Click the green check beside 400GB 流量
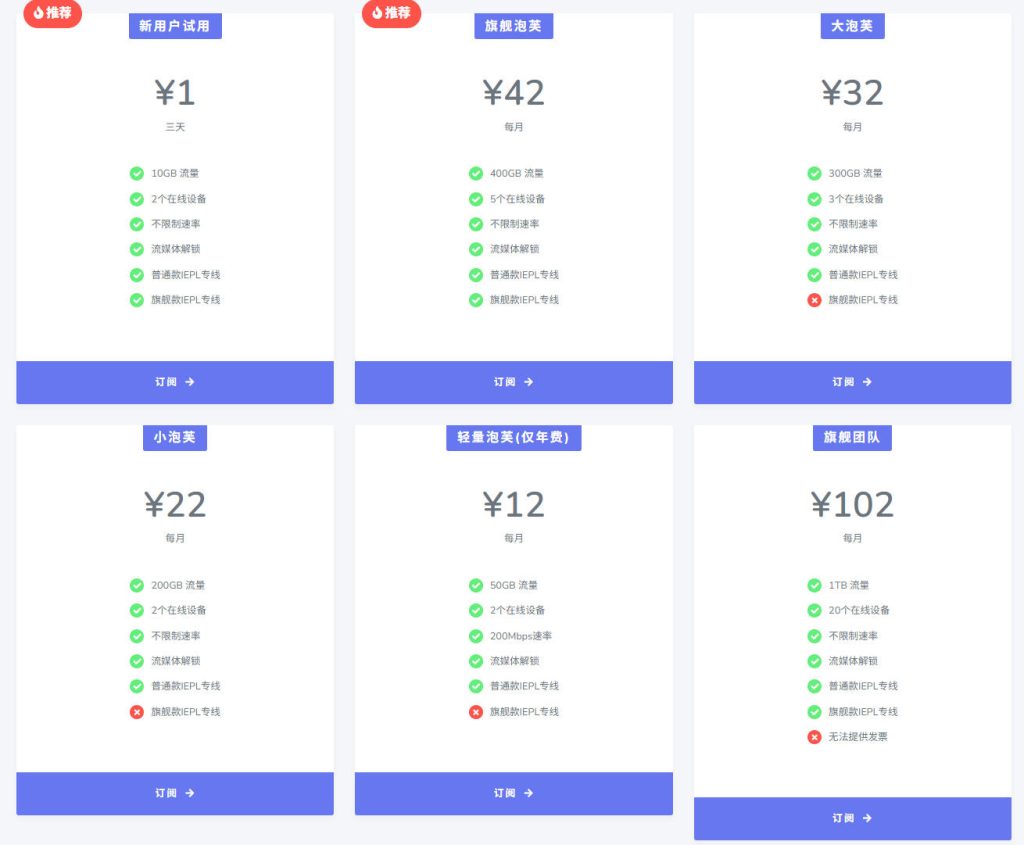The height and width of the screenshot is (845, 1024). point(475,173)
